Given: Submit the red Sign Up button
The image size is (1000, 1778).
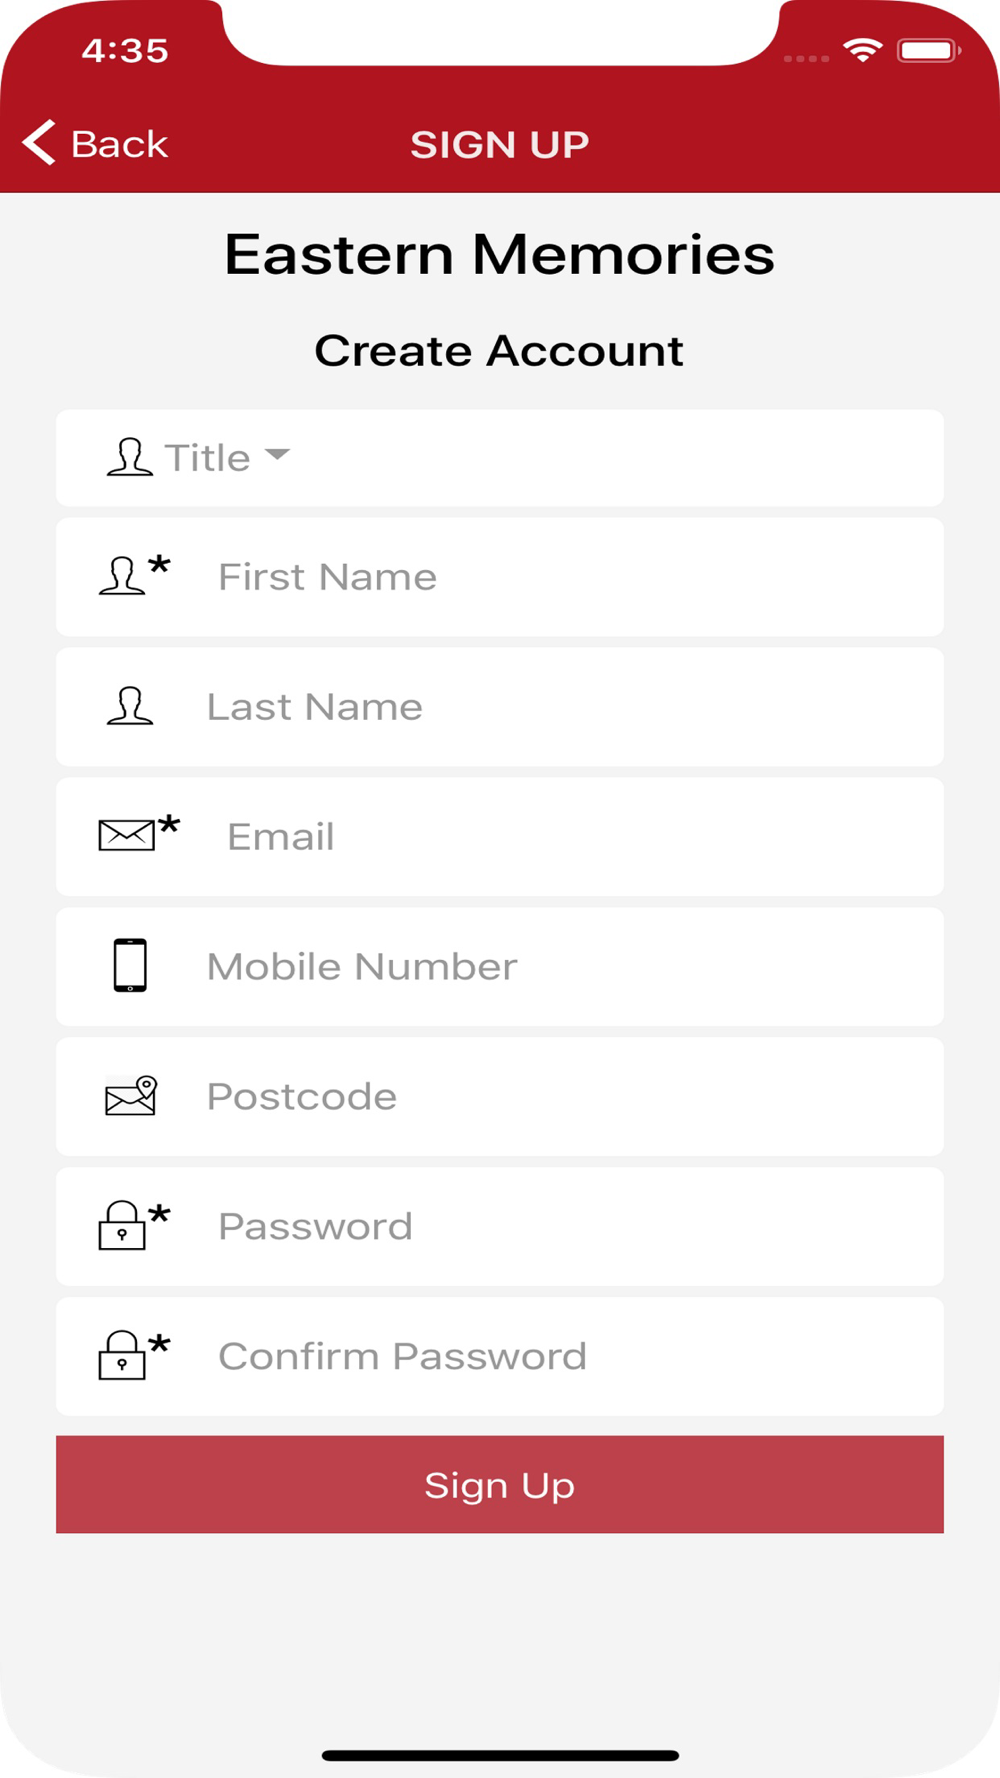Looking at the screenshot, I should [500, 1485].
